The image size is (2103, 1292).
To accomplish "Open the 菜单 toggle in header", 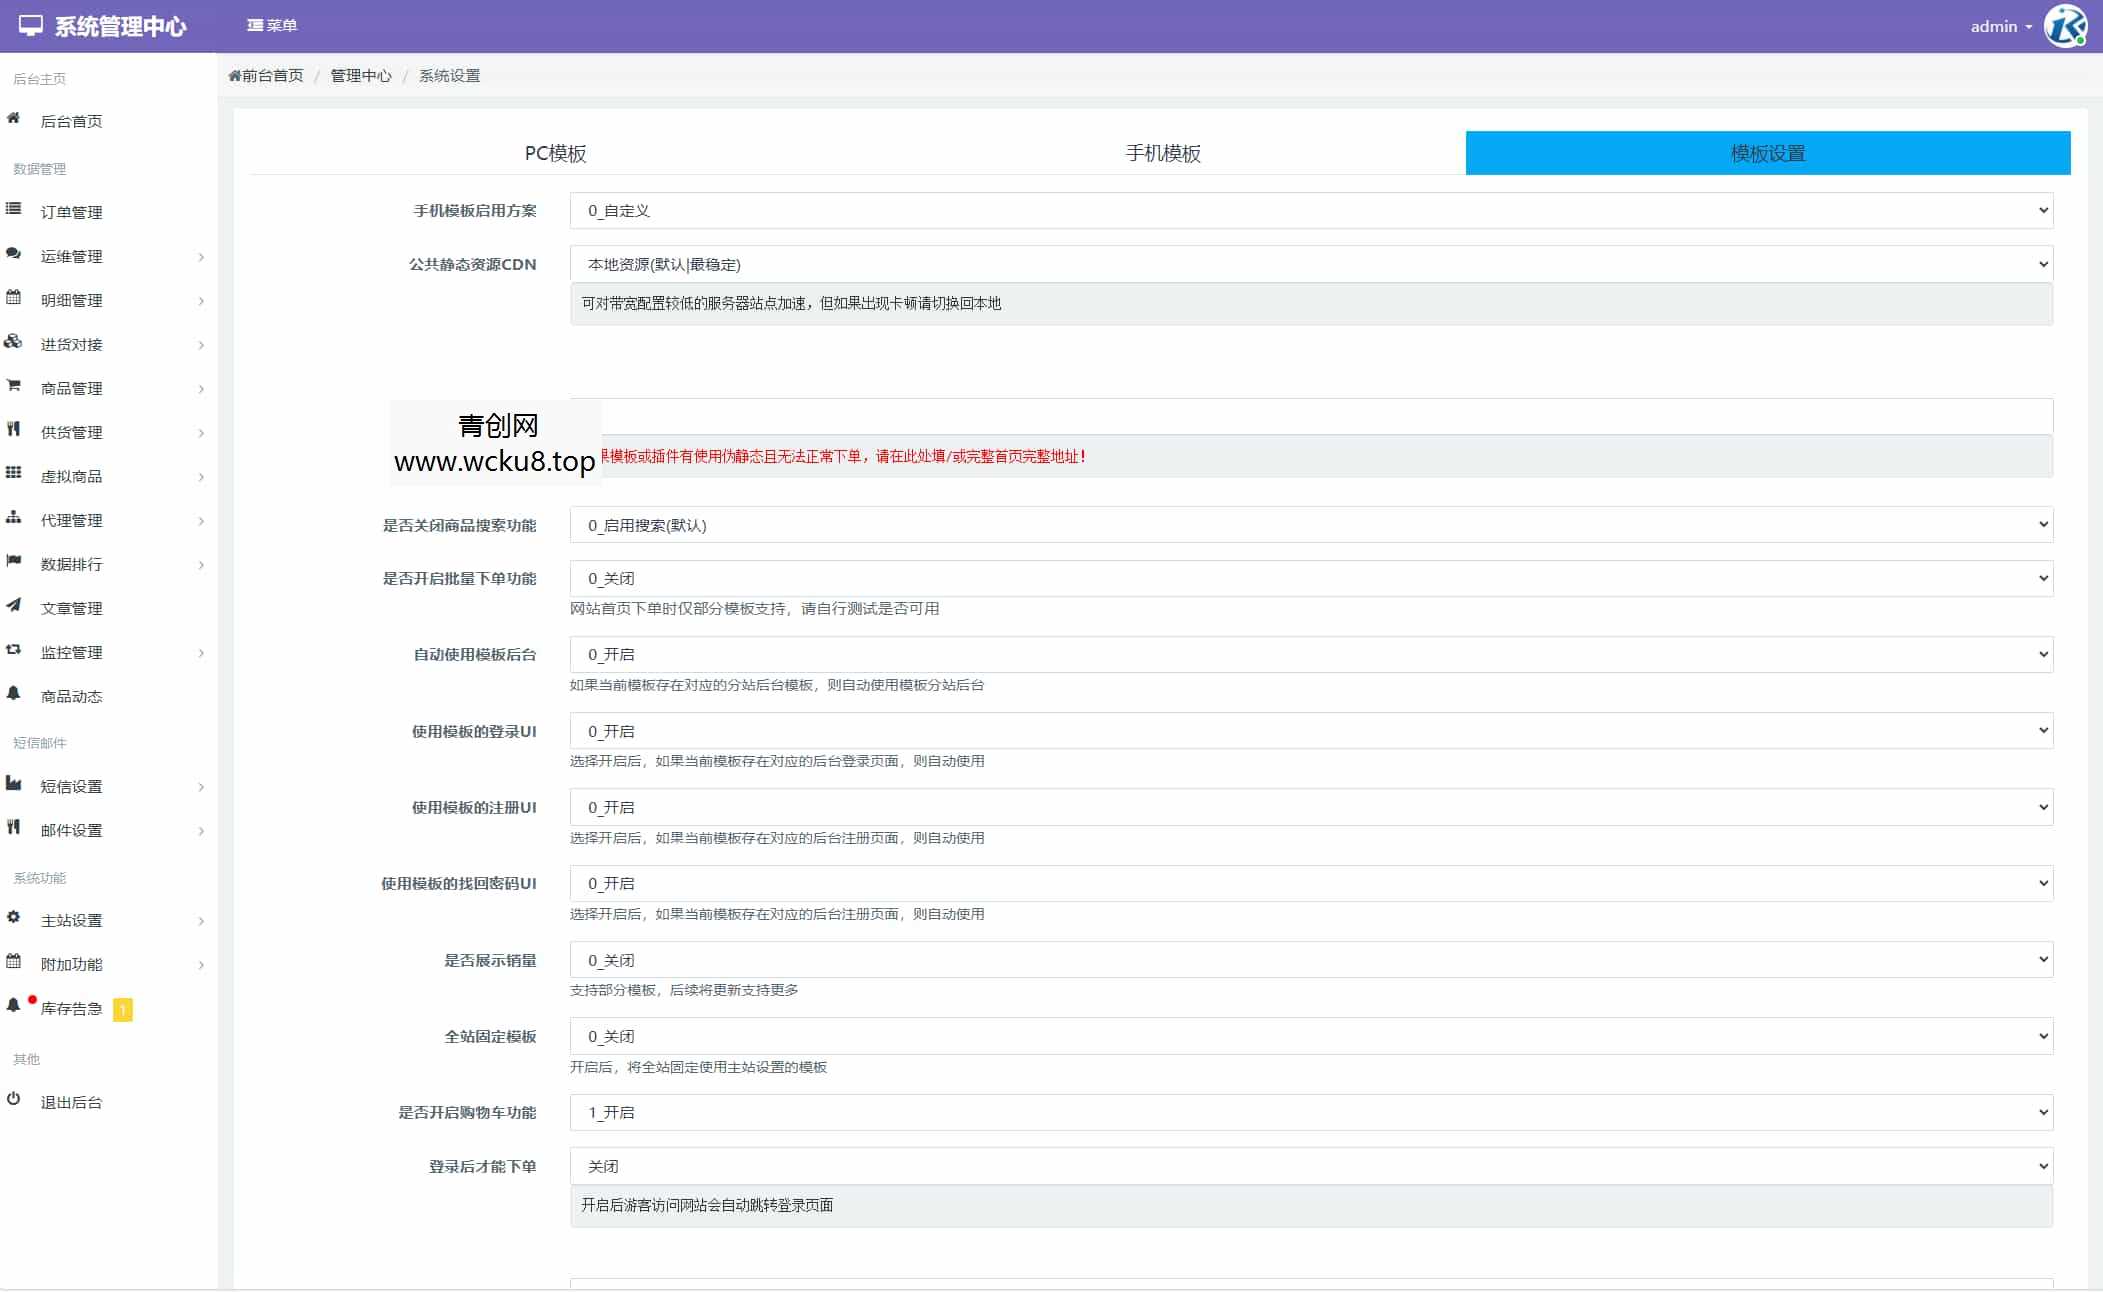I will [272, 25].
